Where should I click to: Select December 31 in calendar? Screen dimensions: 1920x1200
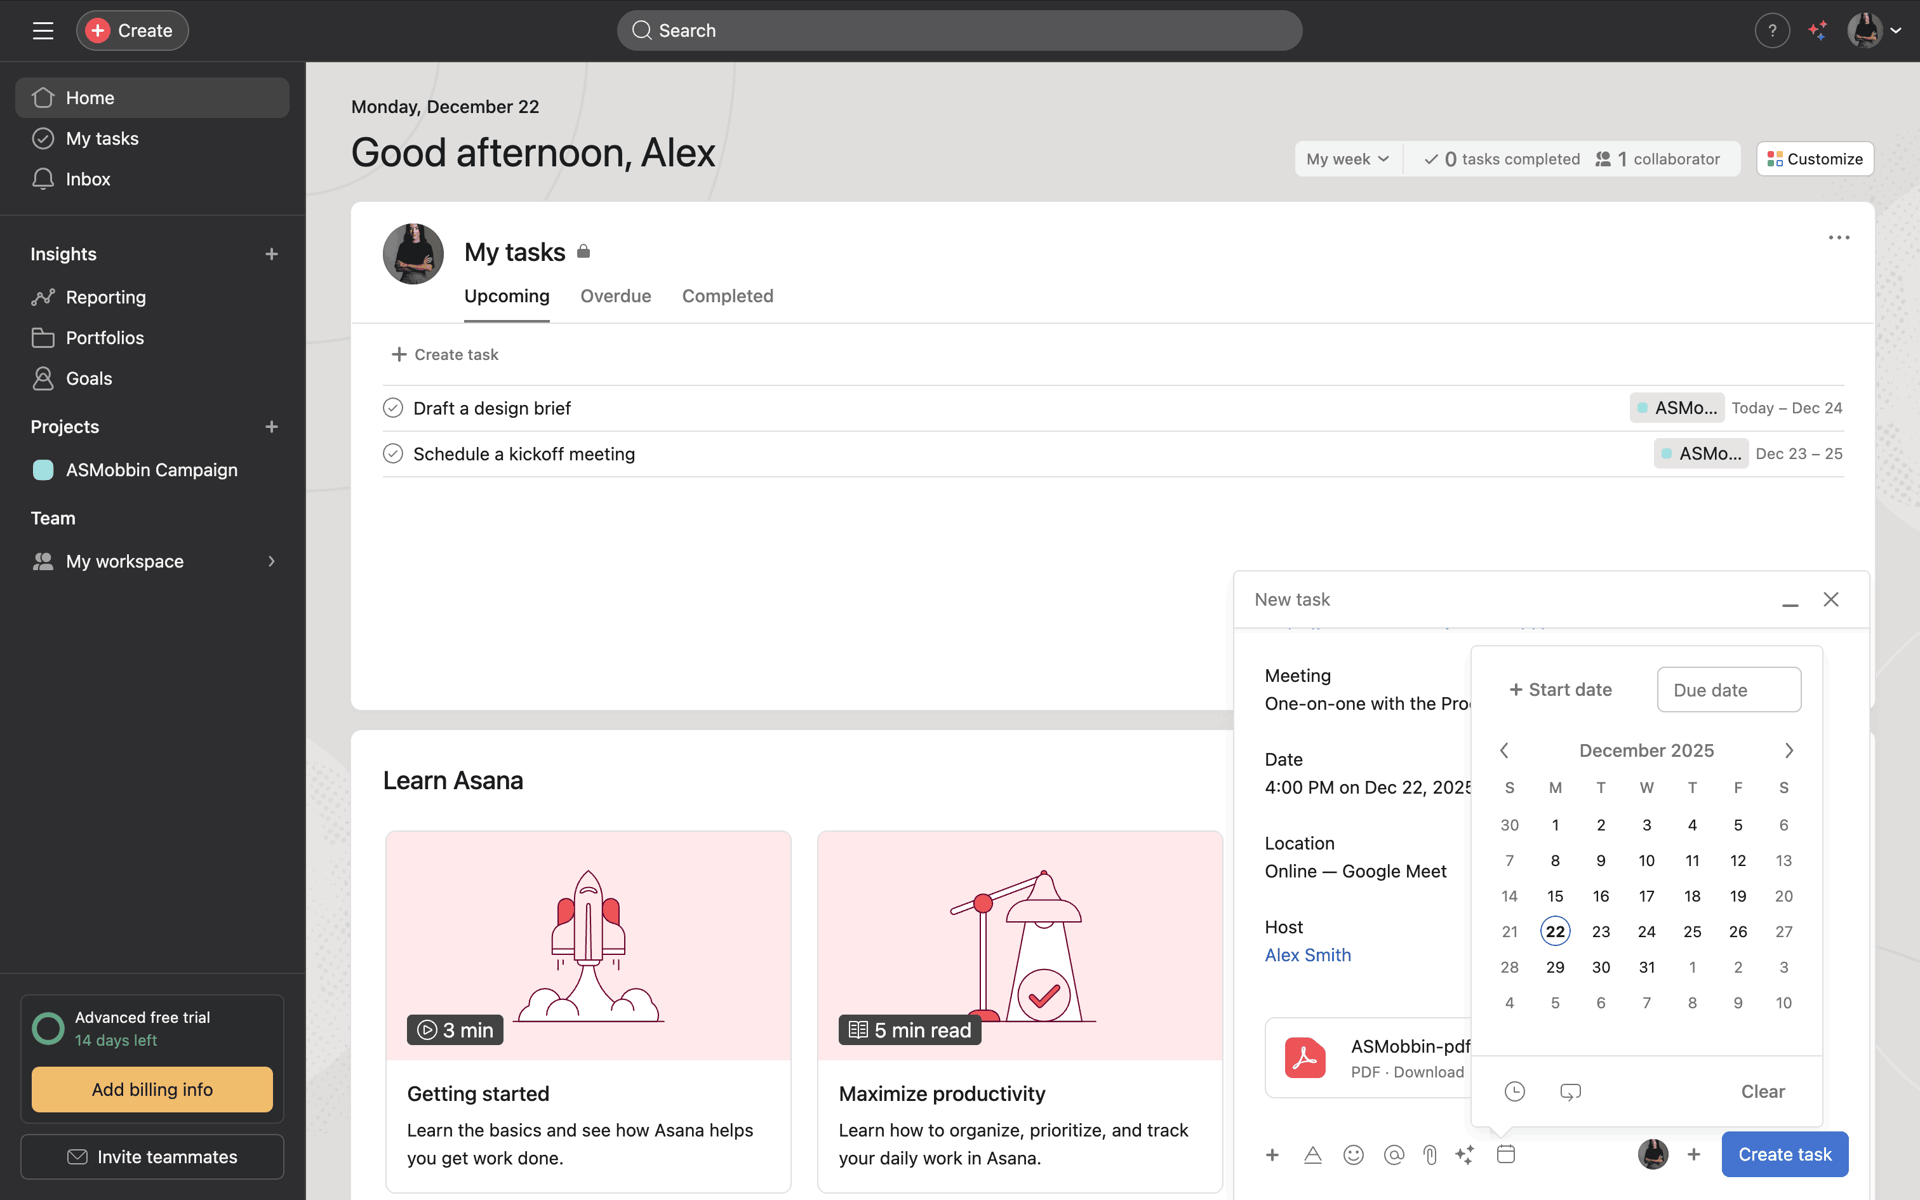[x=1647, y=967]
